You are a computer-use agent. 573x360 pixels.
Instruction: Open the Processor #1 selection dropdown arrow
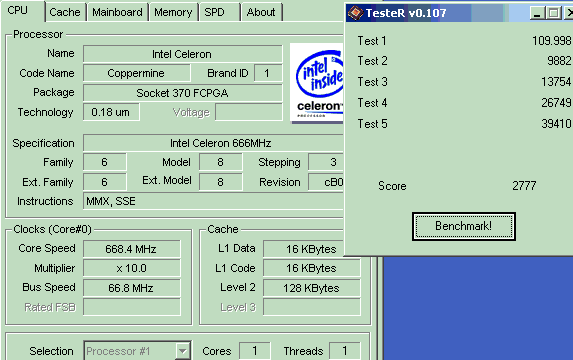click(x=182, y=351)
